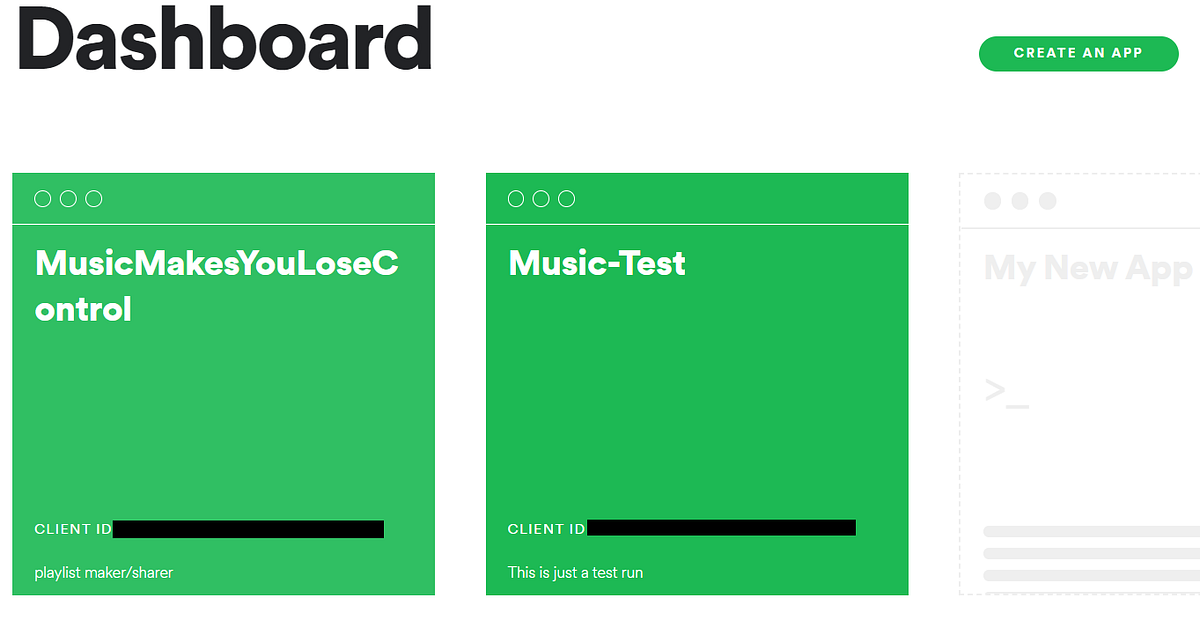This screenshot has height=644, width=1200.
Task: Click the last circle icon on Music-Test card
Action: point(567,198)
